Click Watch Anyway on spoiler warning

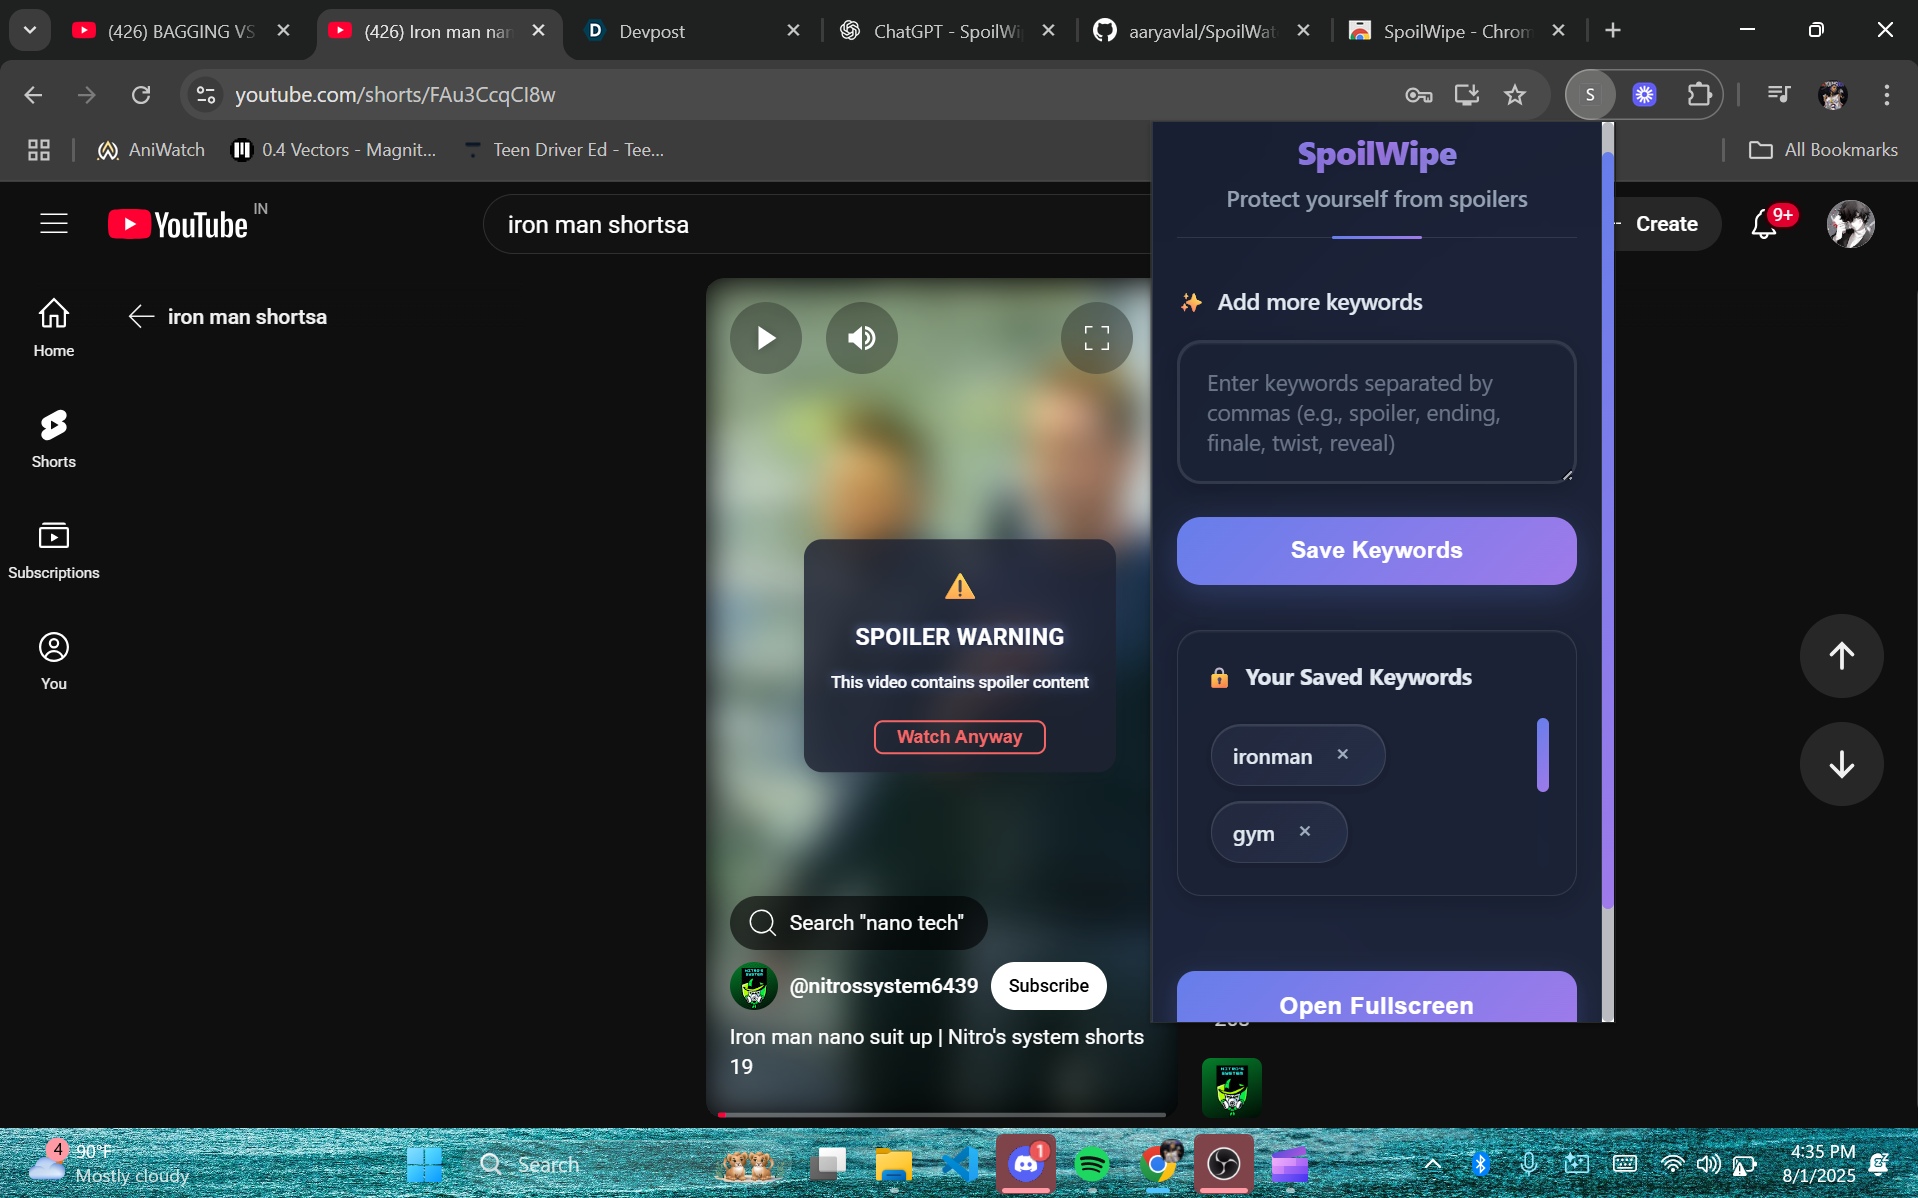point(959,737)
